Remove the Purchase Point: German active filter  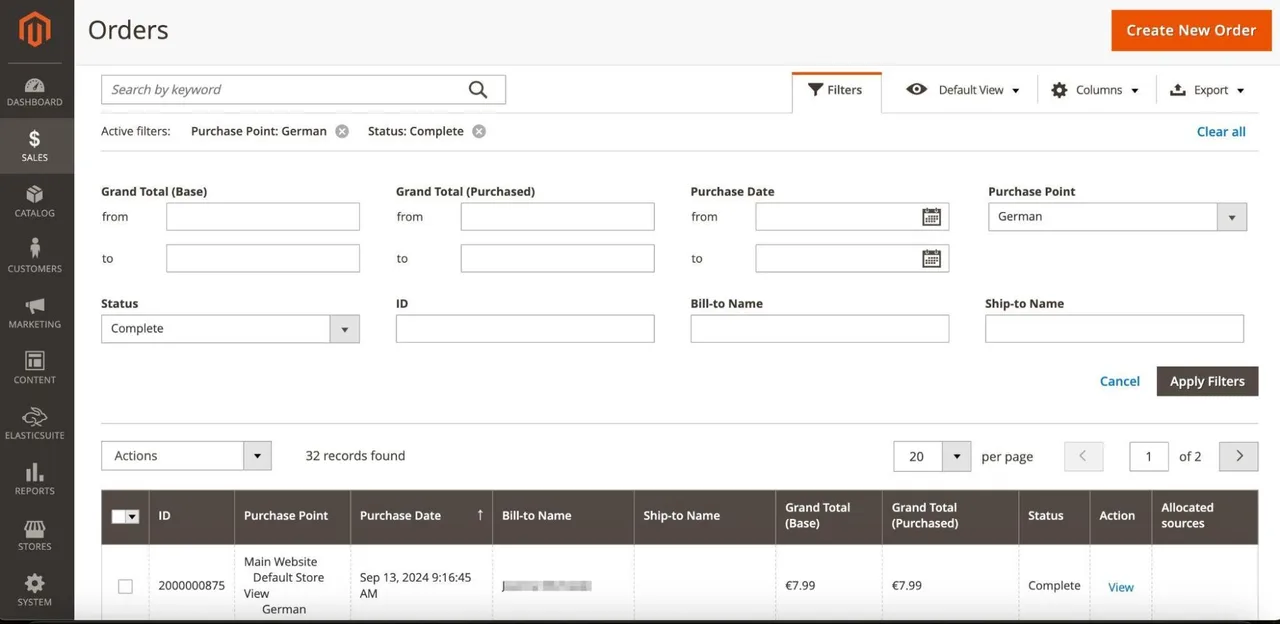(342, 131)
